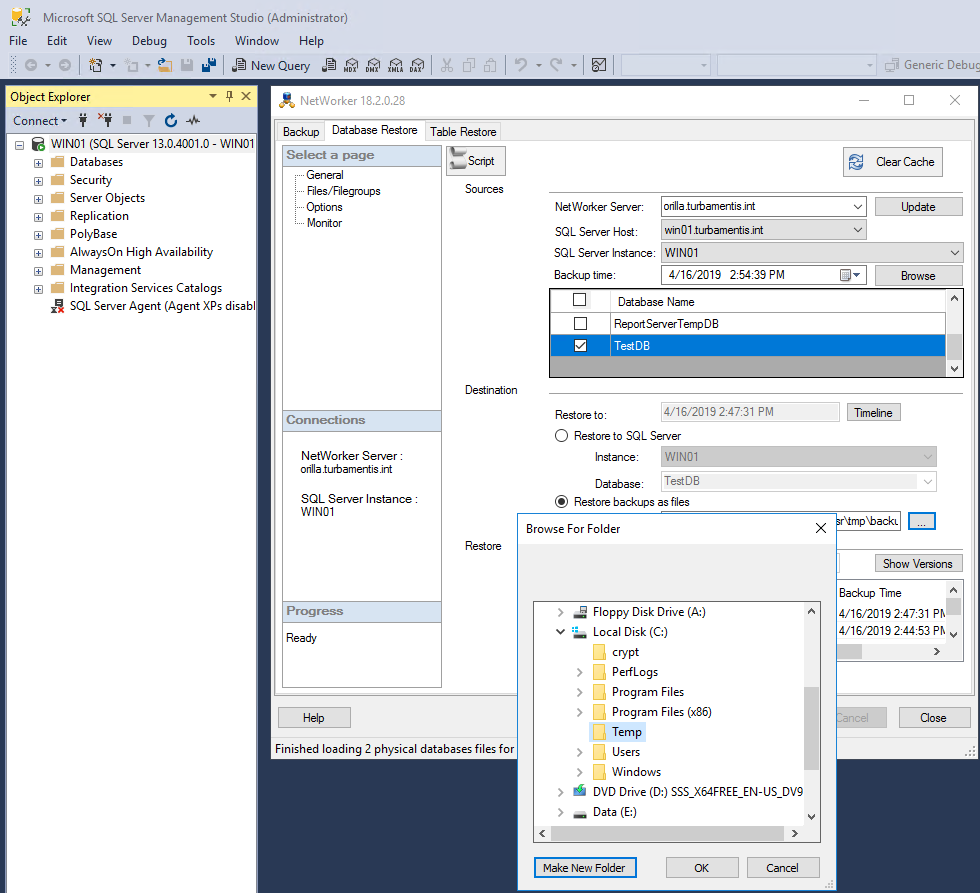Expand the Security node in Object Explorer
Image resolution: width=980 pixels, height=893 pixels.
click(x=38, y=181)
